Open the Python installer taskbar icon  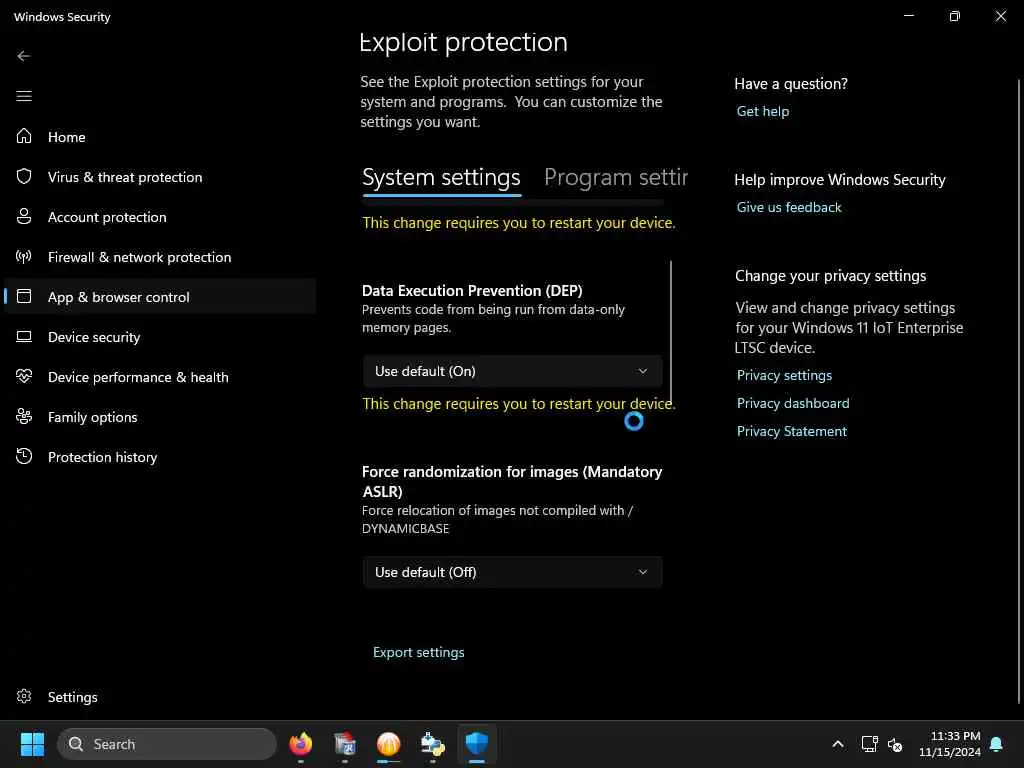coord(432,744)
